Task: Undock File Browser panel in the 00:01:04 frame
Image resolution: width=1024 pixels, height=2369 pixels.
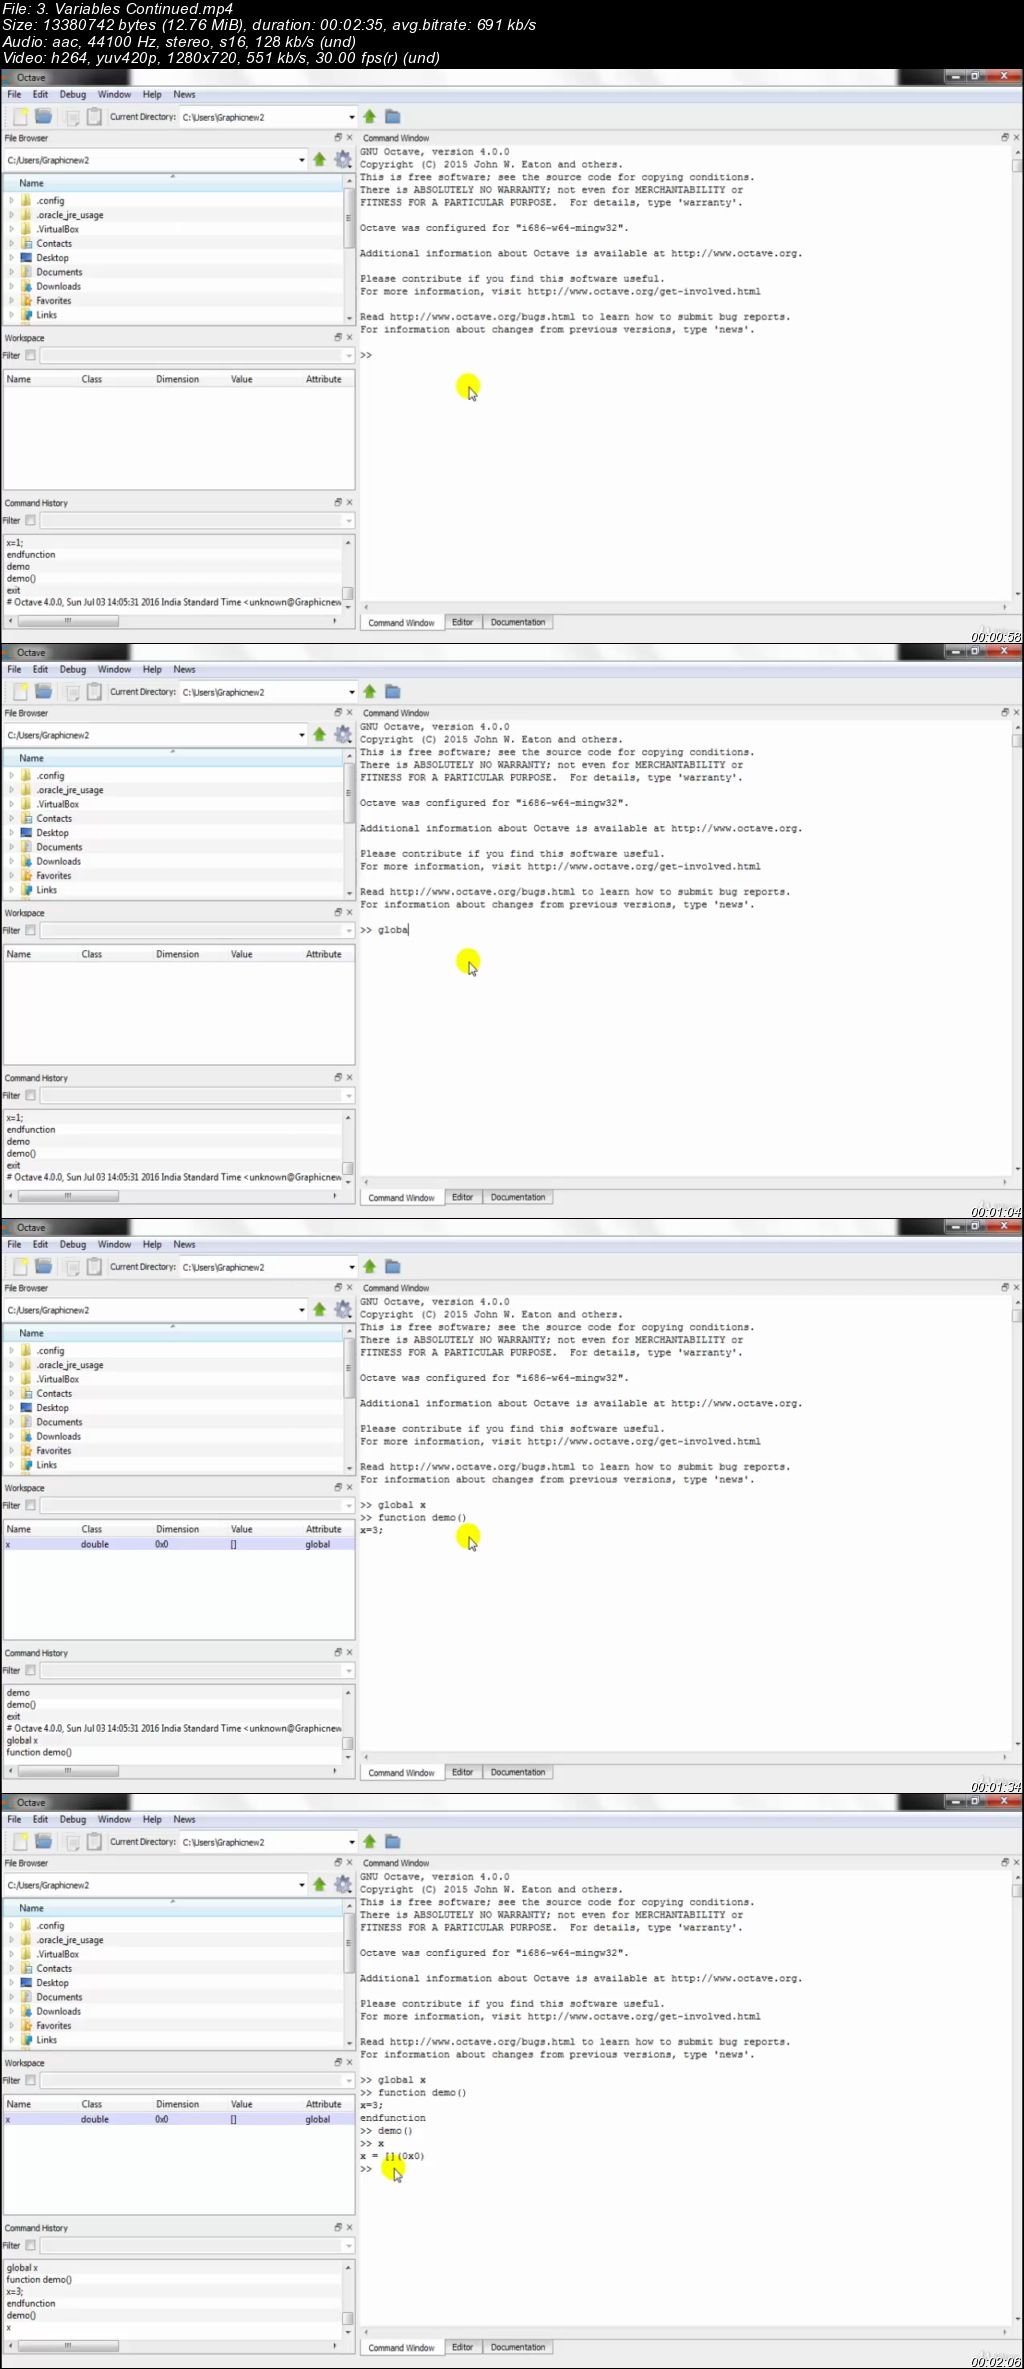Action: pos(338,713)
